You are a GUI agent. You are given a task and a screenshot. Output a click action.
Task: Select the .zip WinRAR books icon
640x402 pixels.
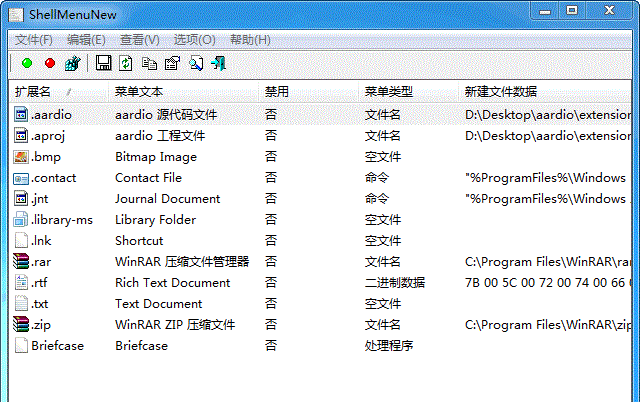point(21,324)
